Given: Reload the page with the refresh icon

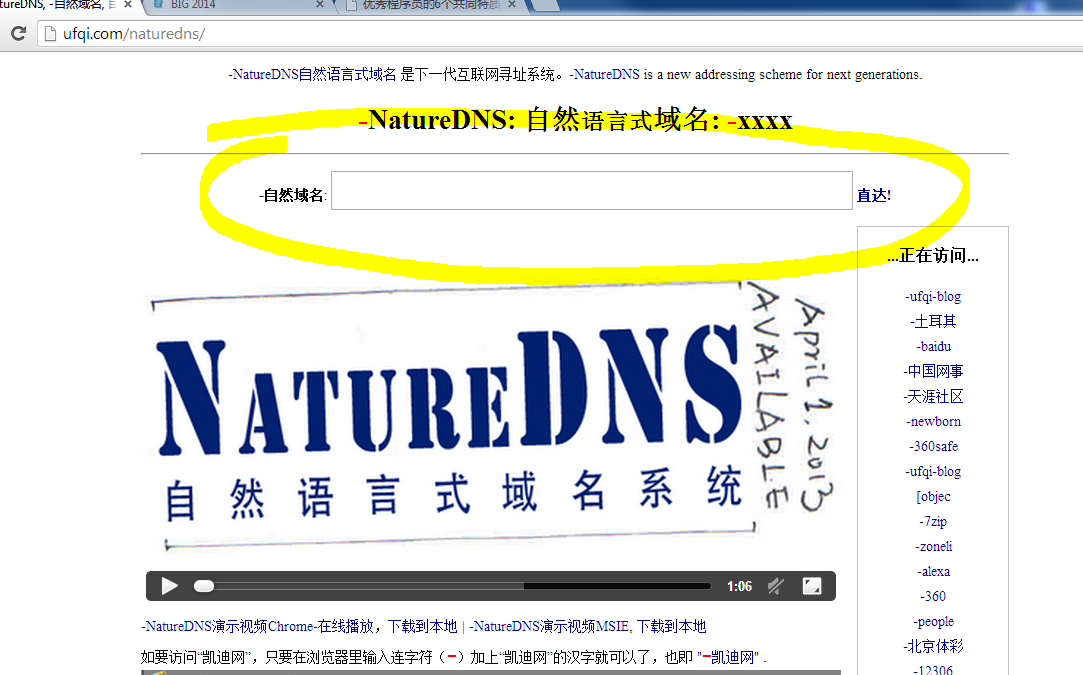Looking at the screenshot, I should click(x=18, y=34).
